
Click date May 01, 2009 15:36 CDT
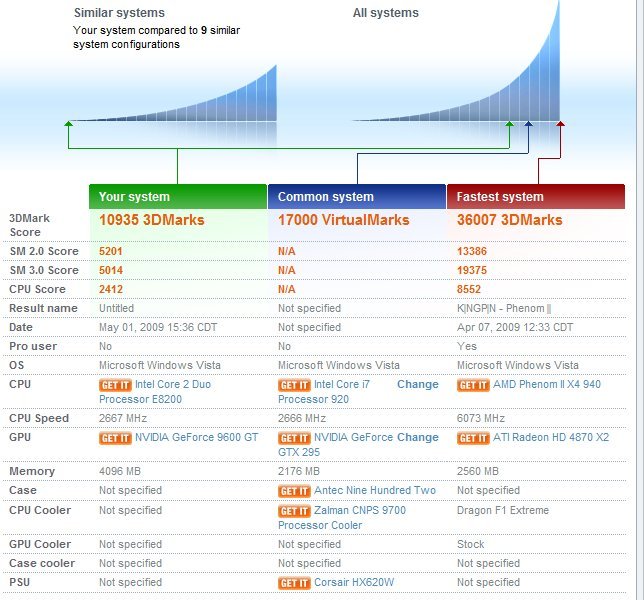[158, 327]
